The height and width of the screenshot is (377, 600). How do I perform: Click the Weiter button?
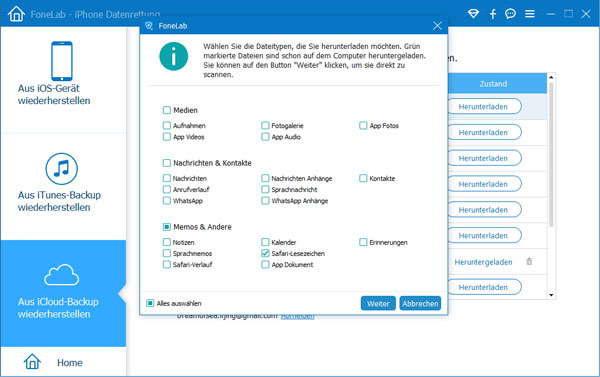(x=378, y=303)
